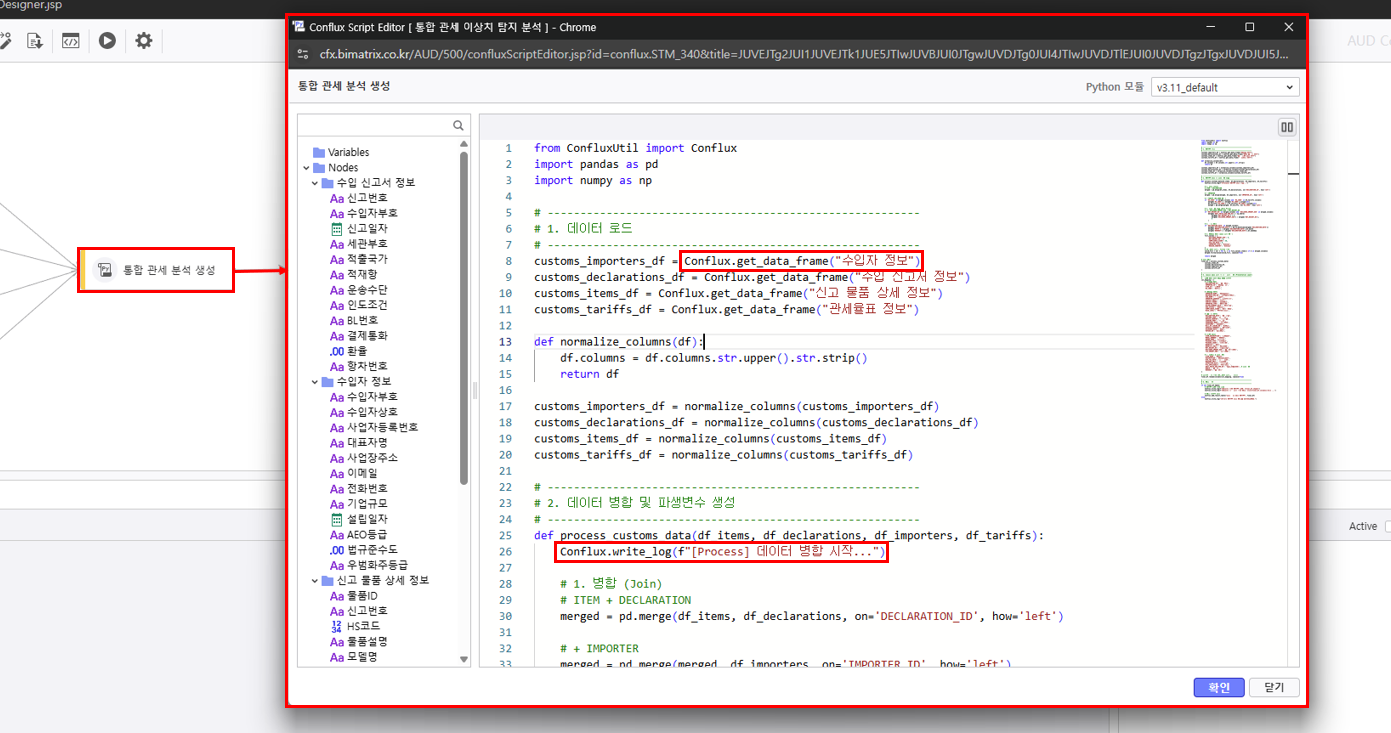Viewport: 1391px width, 733px height.
Task: Click the document export toolbar icon
Action: point(35,41)
